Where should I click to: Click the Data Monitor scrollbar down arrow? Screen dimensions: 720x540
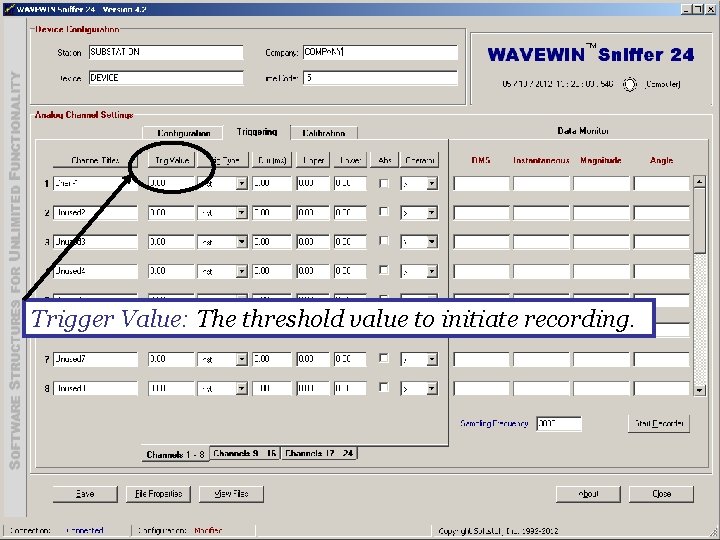click(x=699, y=390)
